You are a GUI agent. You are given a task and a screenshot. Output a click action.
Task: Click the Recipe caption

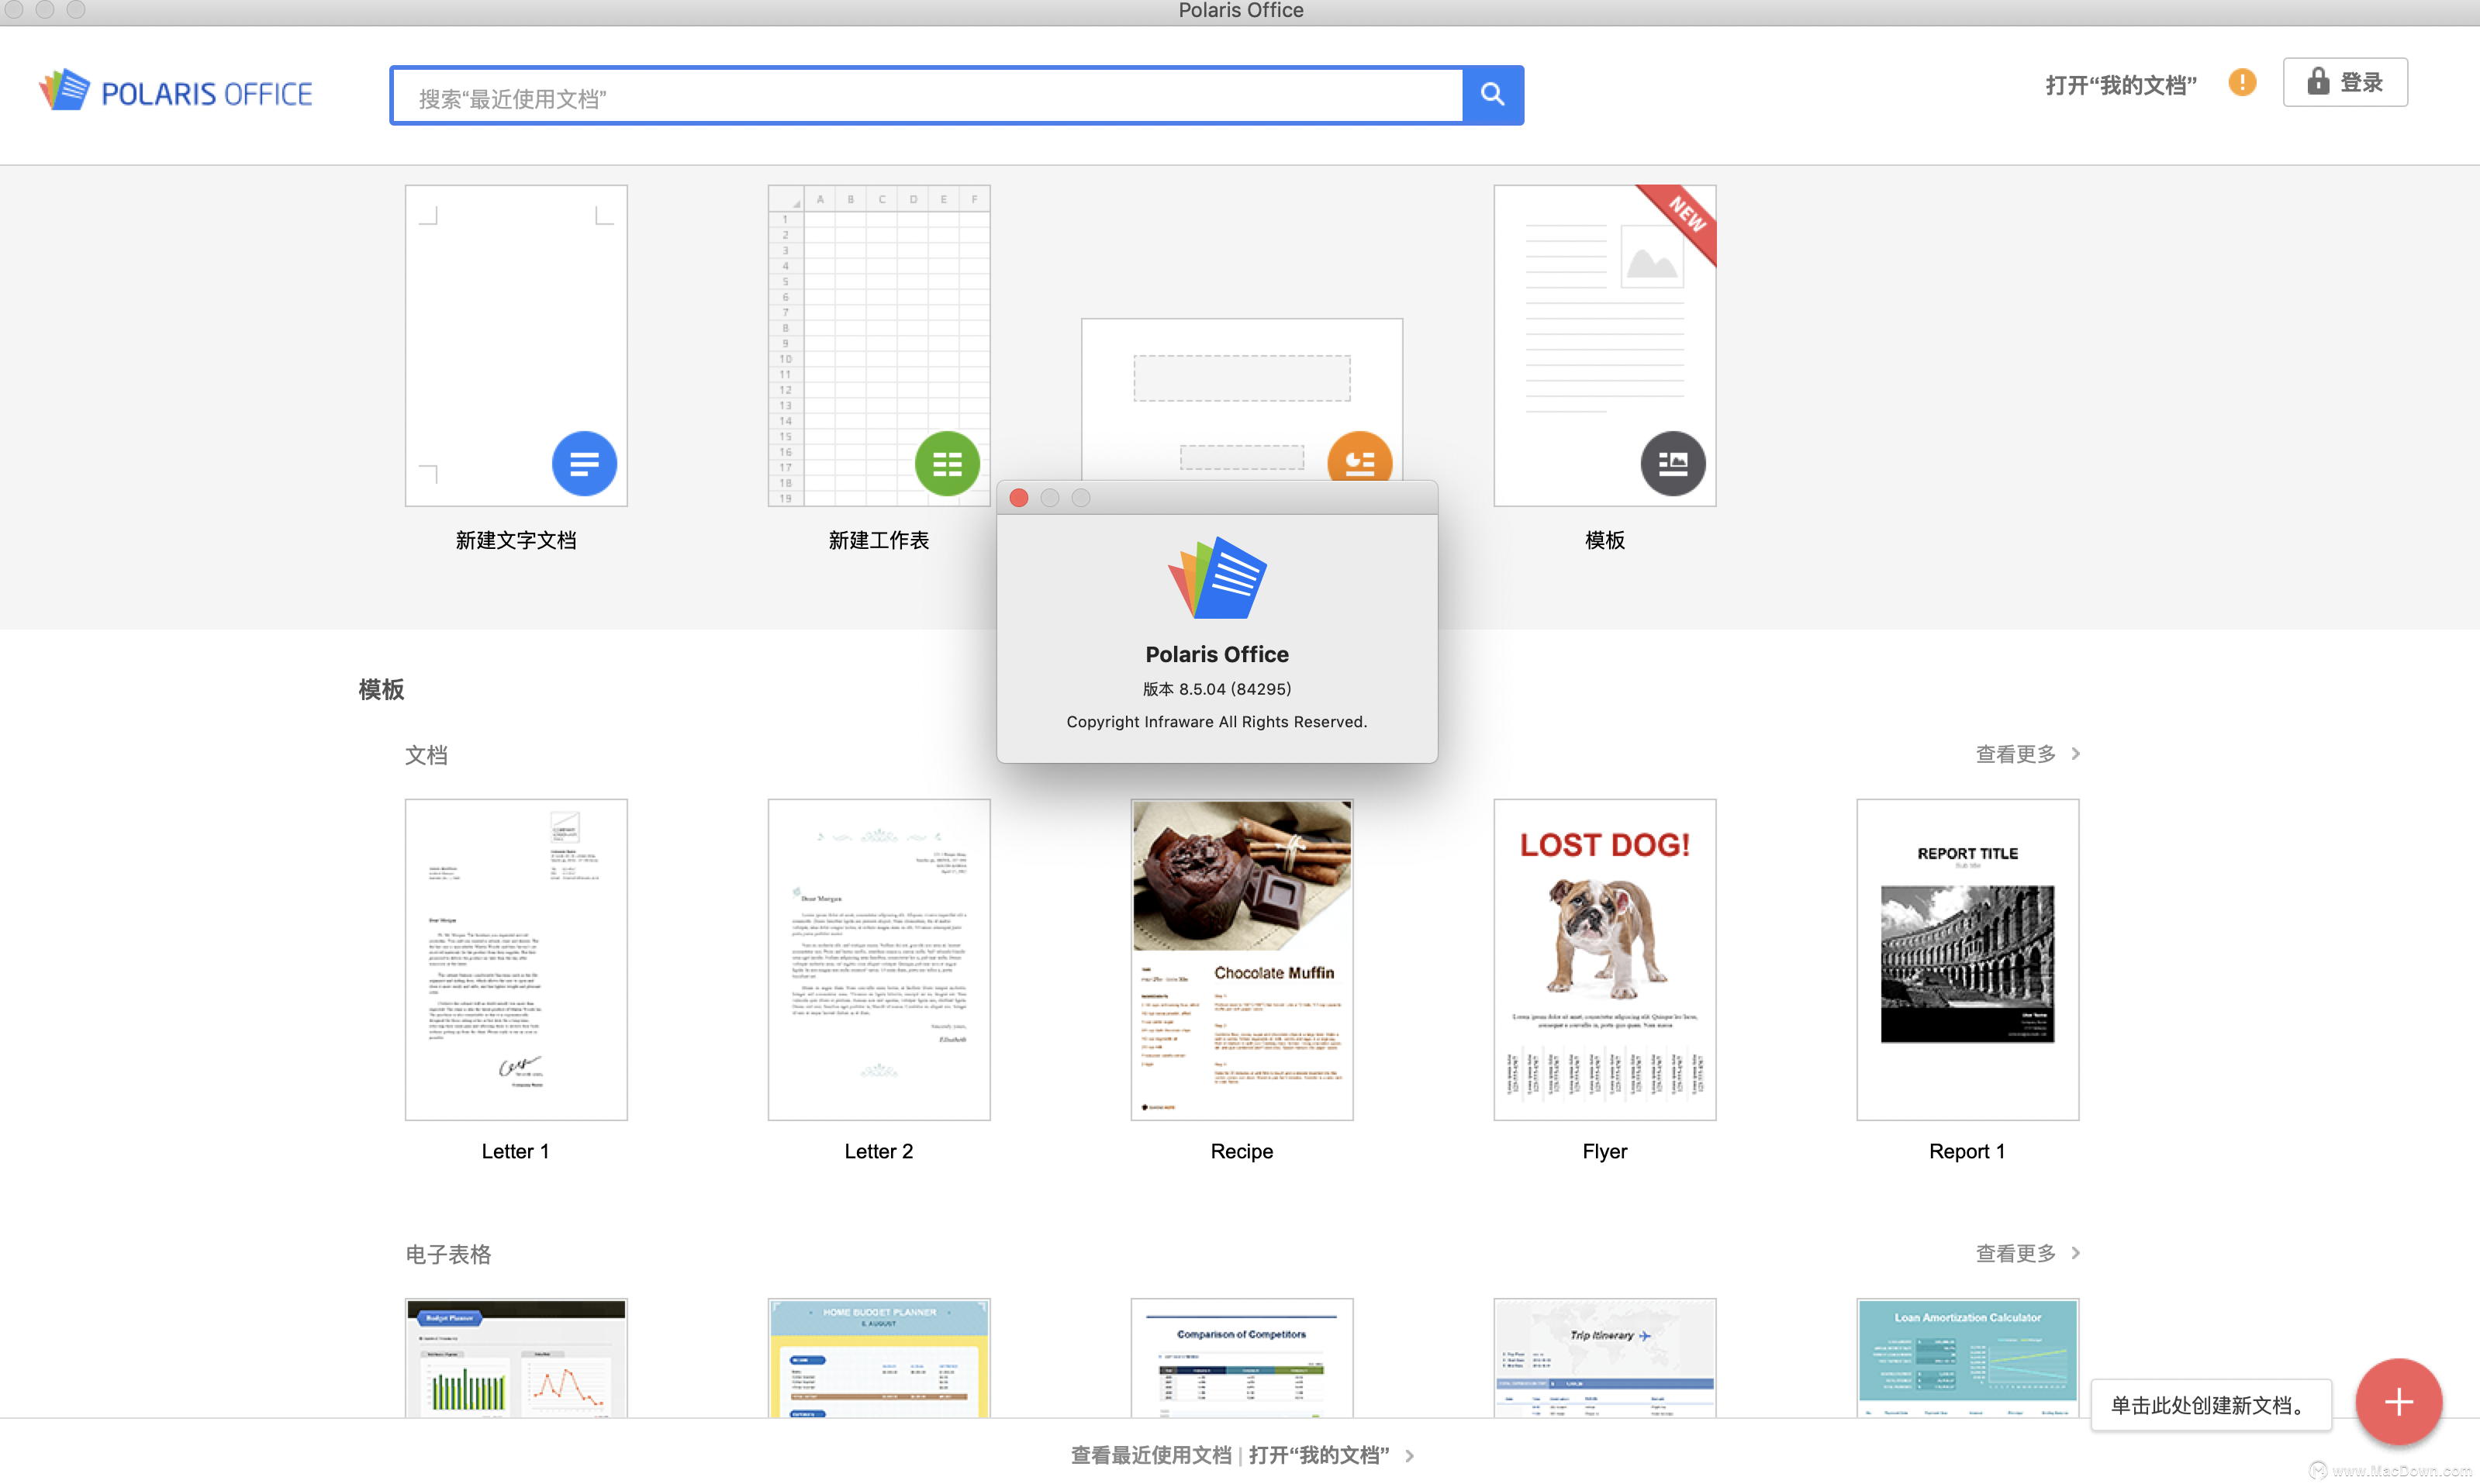(x=1242, y=1151)
